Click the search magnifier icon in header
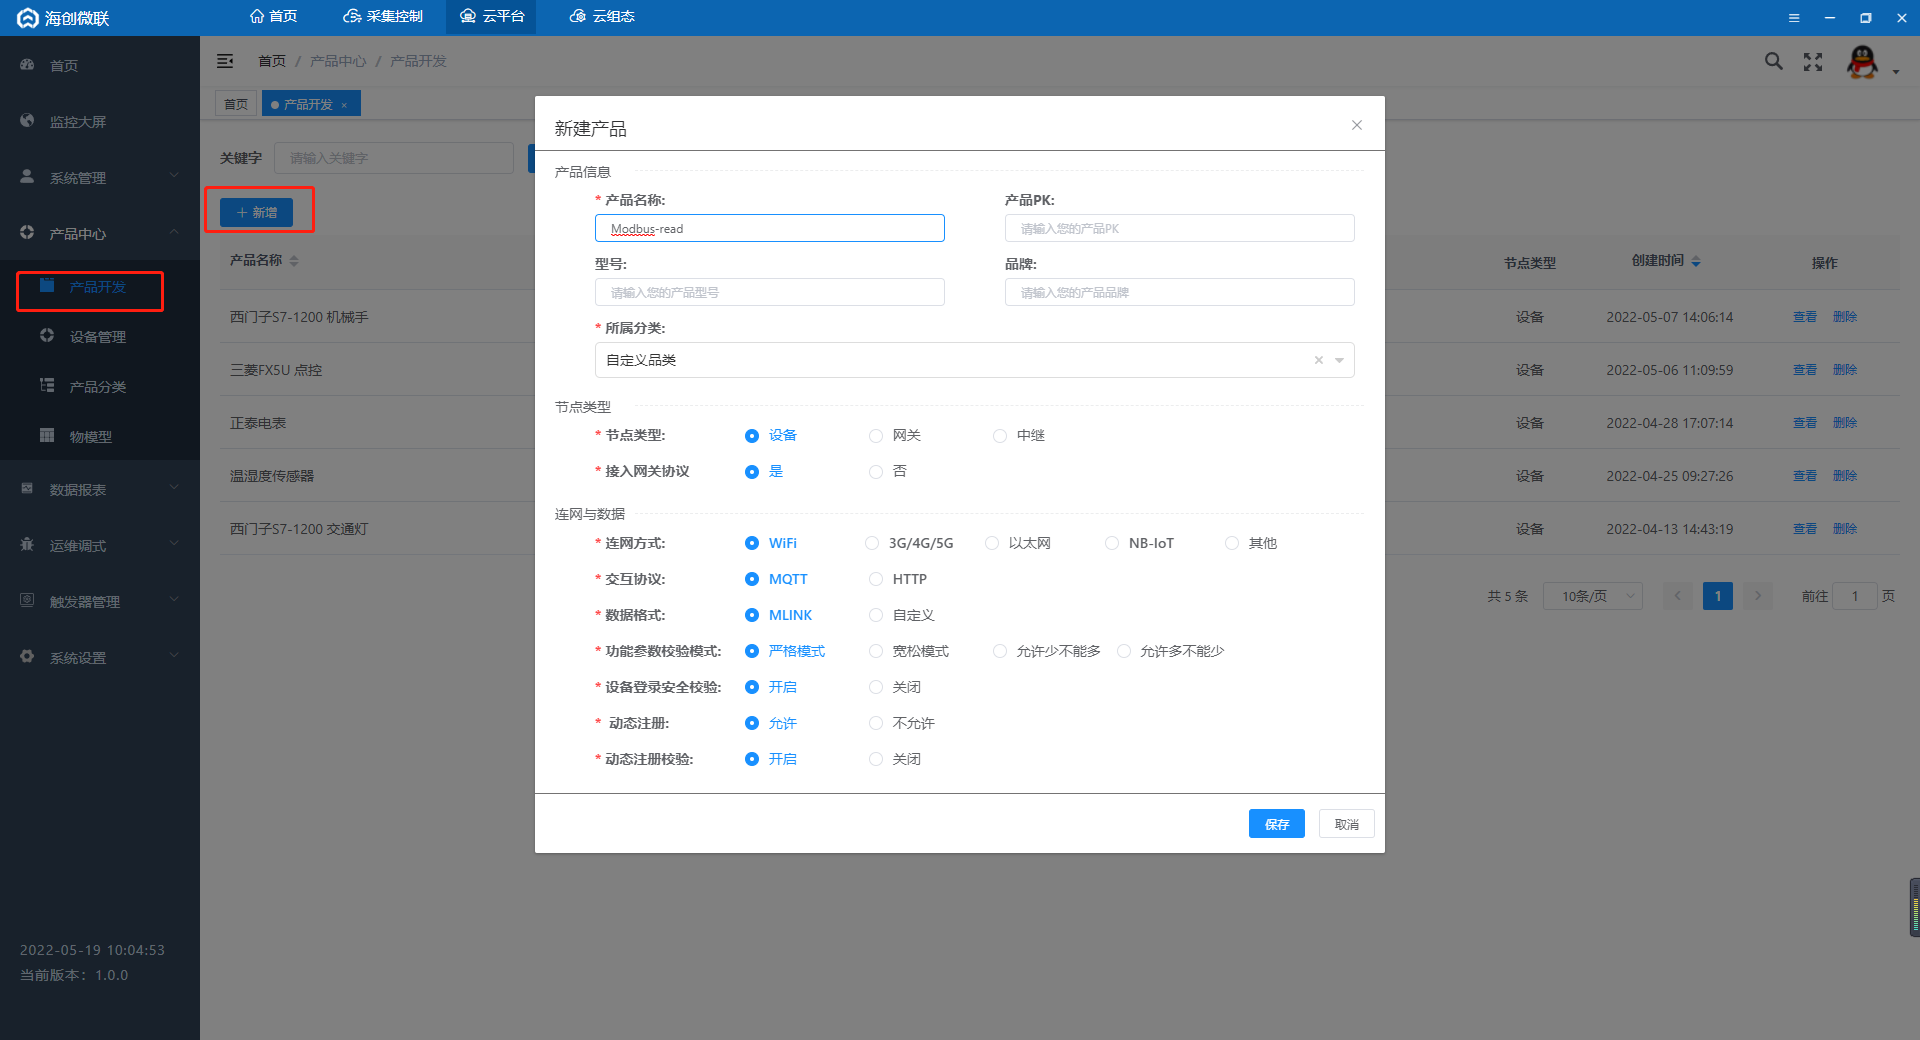1920x1040 pixels. (x=1773, y=61)
